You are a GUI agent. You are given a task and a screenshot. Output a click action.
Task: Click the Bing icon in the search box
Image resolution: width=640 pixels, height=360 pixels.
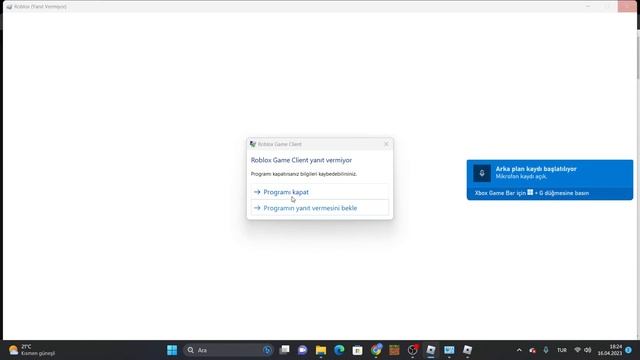tap(267, 350)
